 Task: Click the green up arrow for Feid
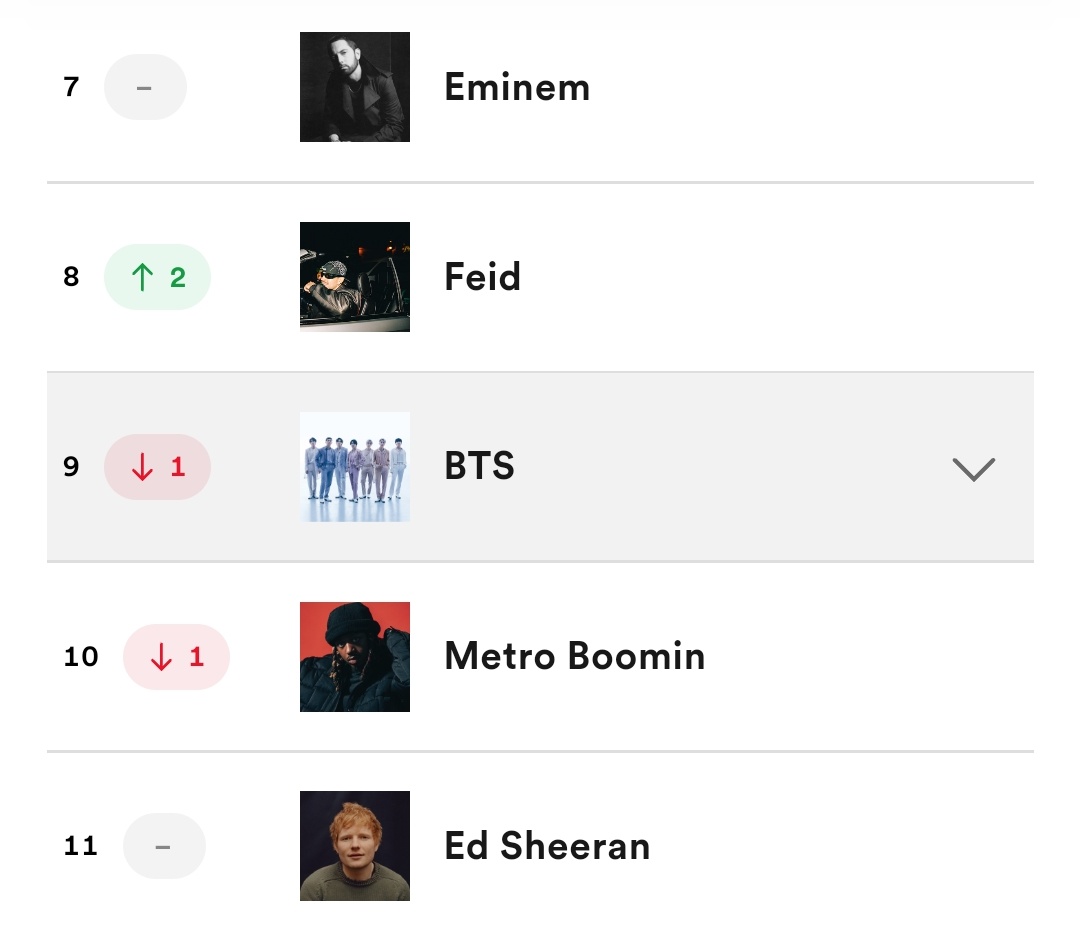(142, 277)
